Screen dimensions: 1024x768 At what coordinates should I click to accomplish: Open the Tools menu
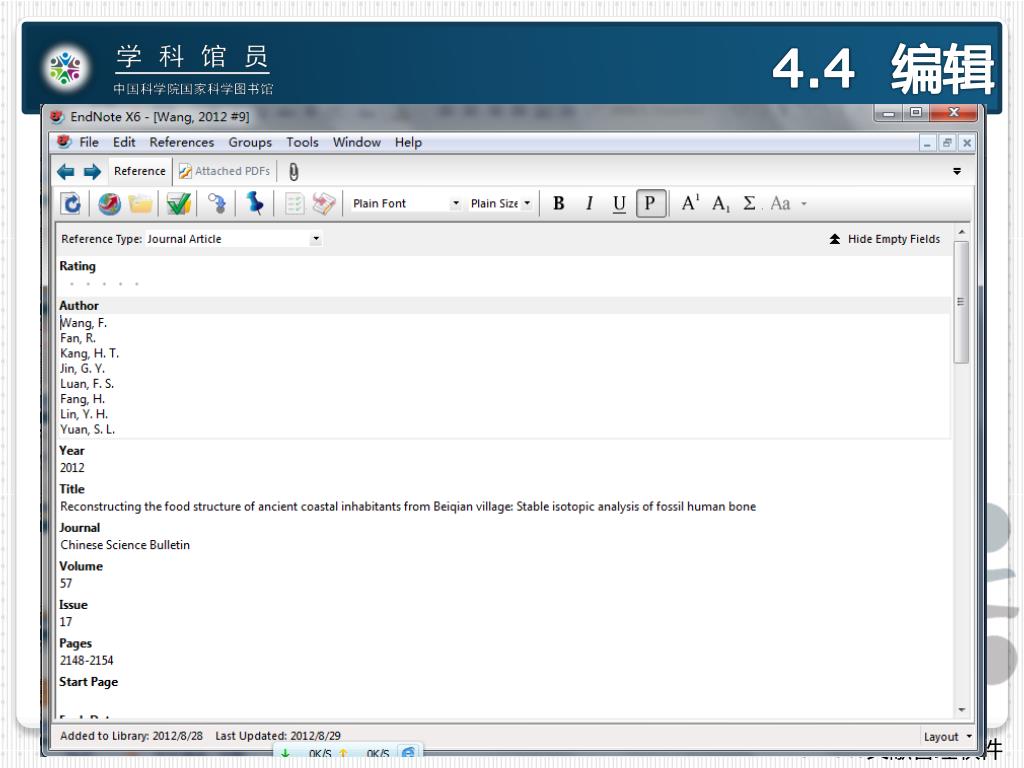tap(302, 142)
